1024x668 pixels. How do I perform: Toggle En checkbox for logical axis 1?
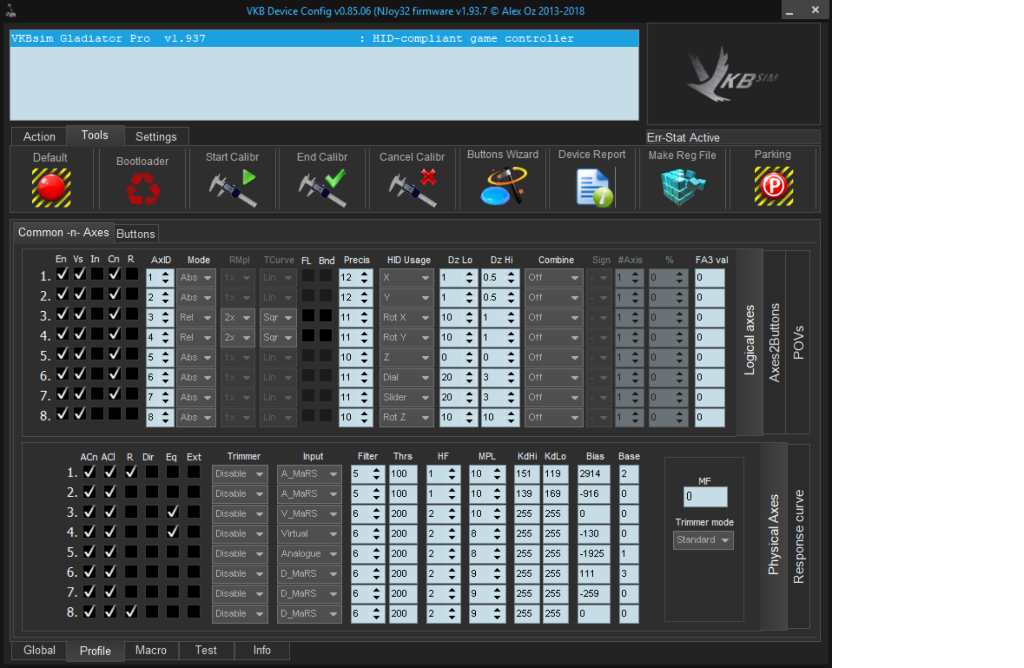62,275
